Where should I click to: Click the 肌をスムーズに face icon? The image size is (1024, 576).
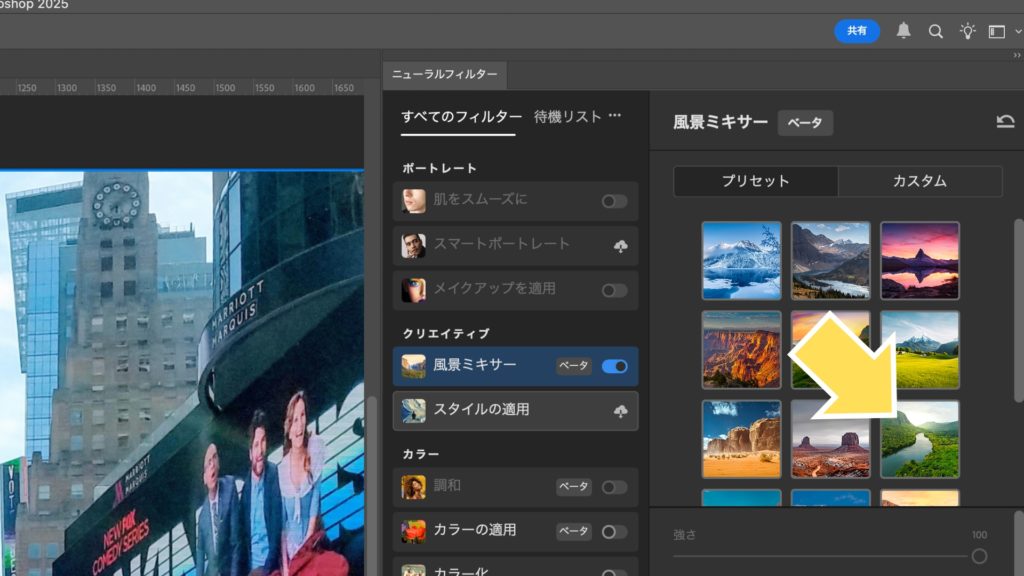click(414, 200)
